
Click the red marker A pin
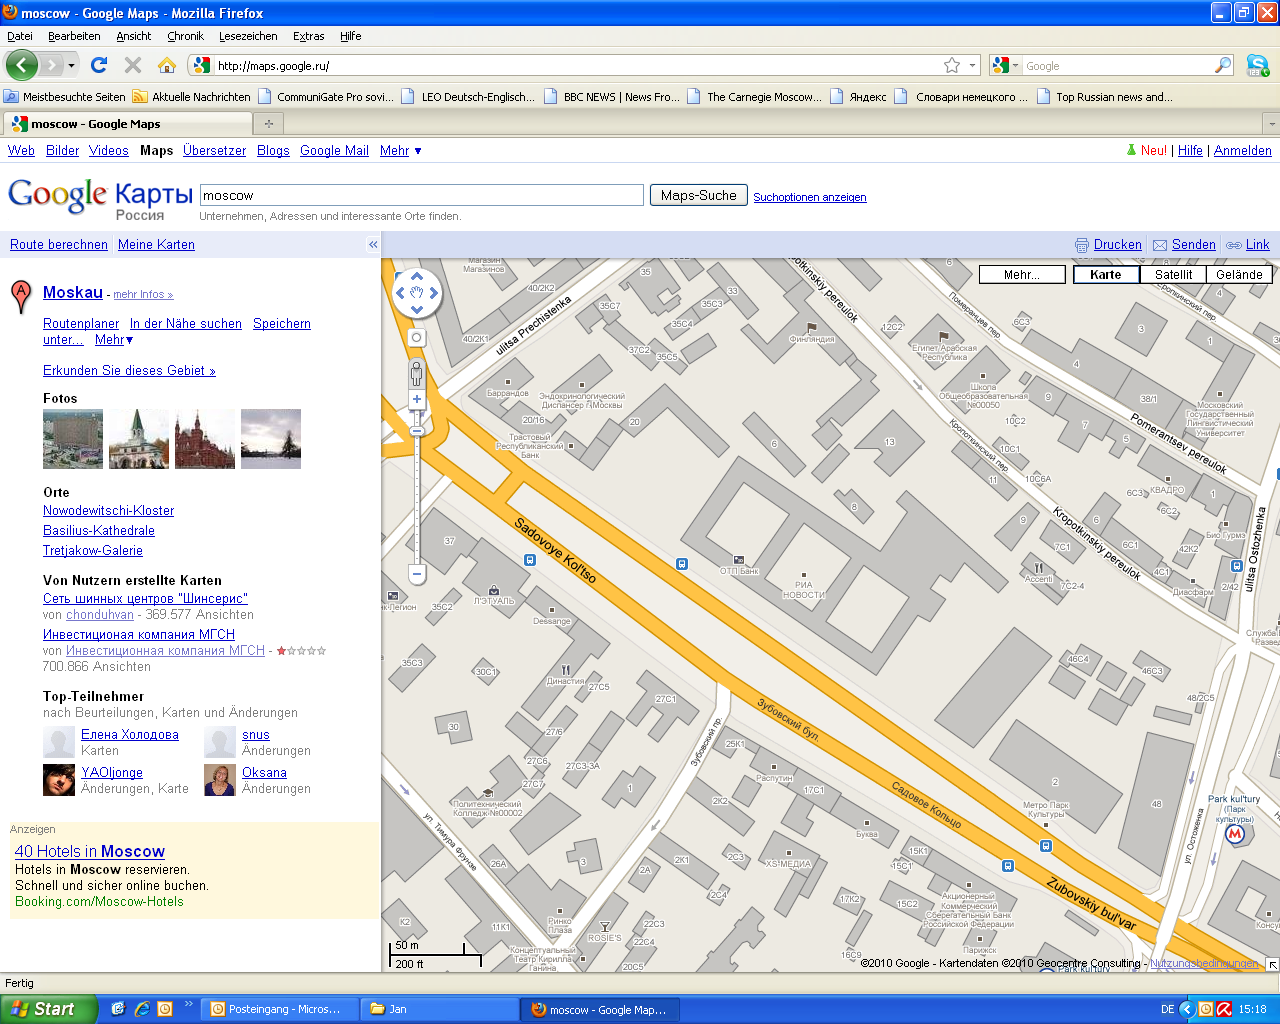pyautogui.click(x=21, y=297)
